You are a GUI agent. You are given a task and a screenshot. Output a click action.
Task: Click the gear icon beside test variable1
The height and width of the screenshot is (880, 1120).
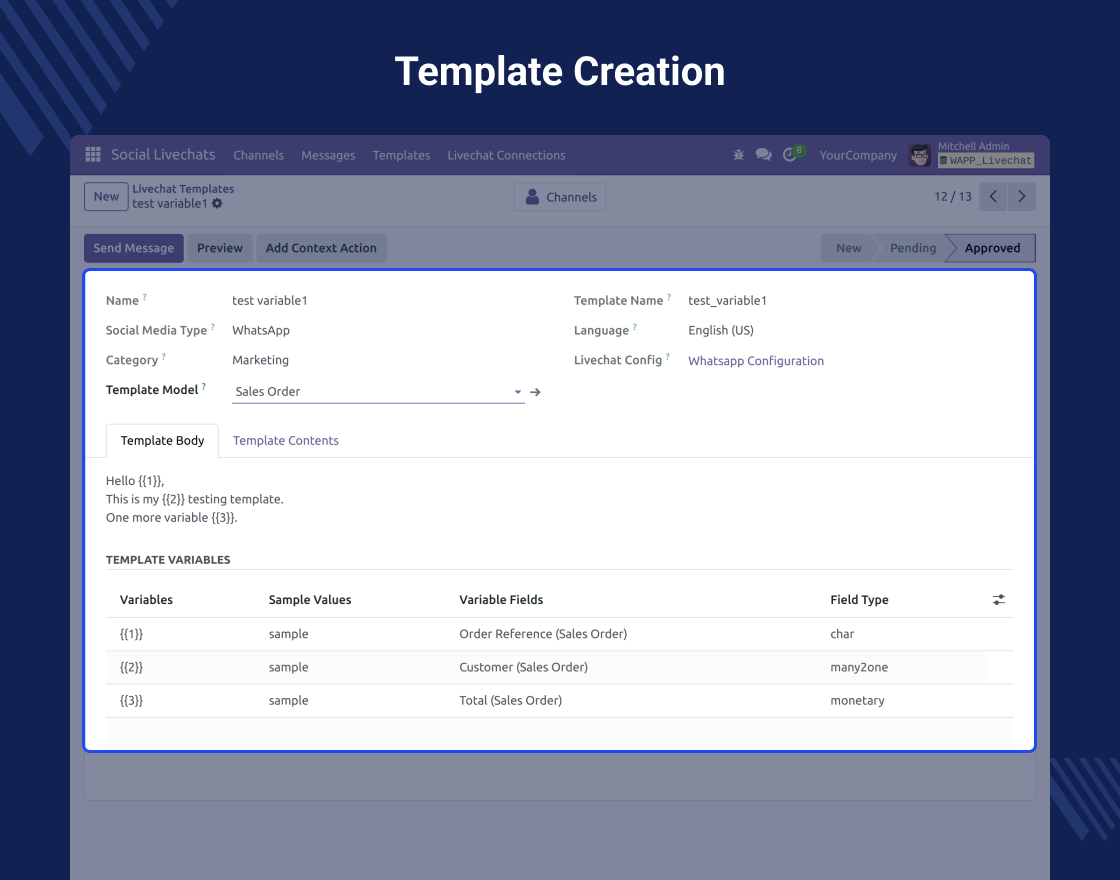click(x=218, y=204)
